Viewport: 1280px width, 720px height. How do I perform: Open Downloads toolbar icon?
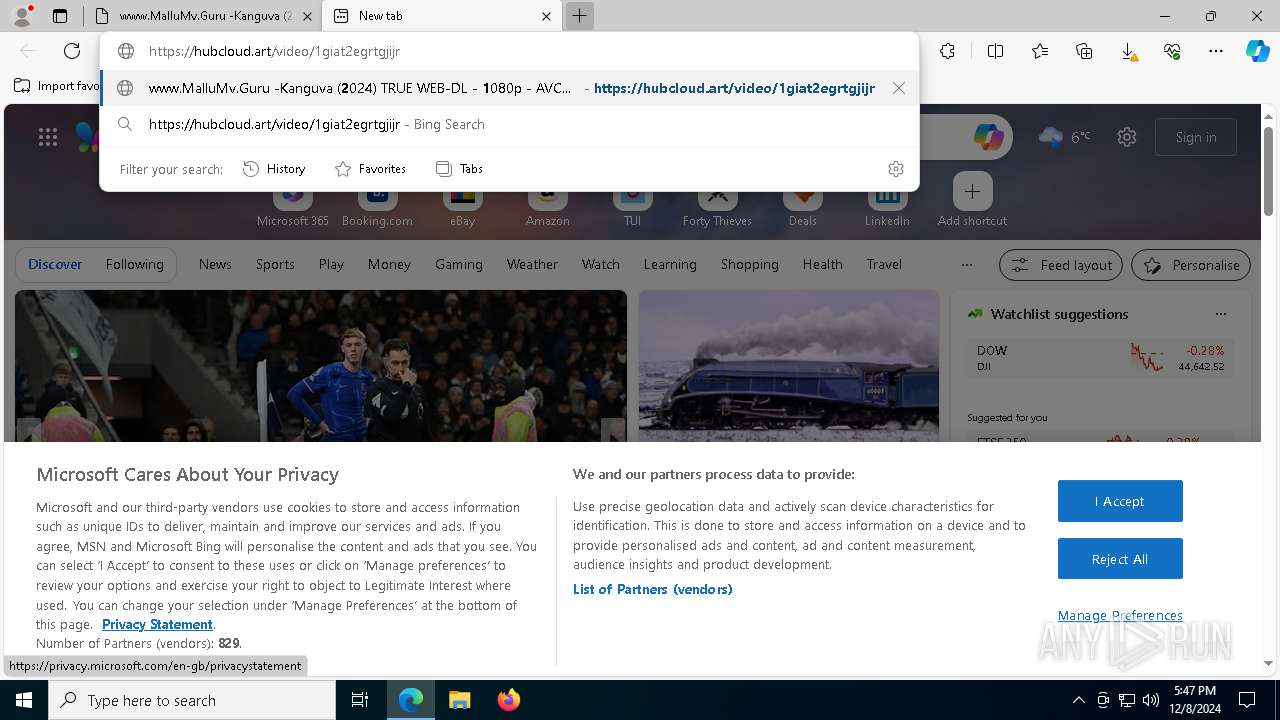point(1128,51)
